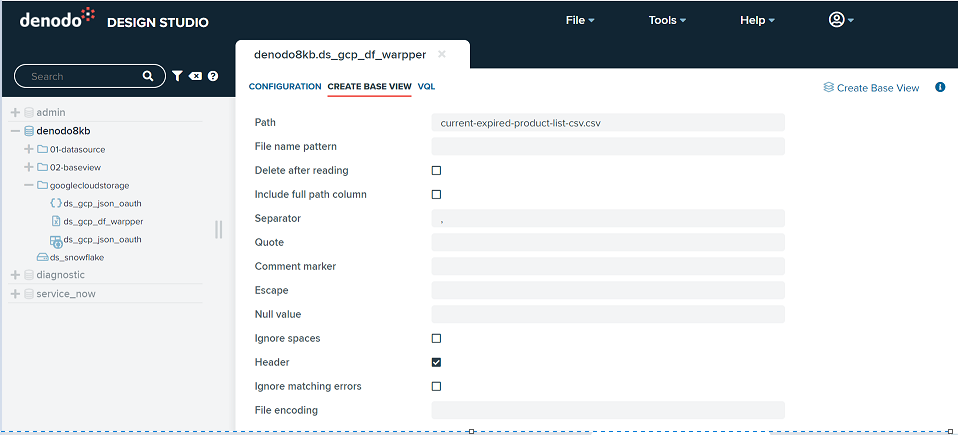The image size is (958, 435).
Task: Click the admin database icon
Action: click(x=29, y=112)
